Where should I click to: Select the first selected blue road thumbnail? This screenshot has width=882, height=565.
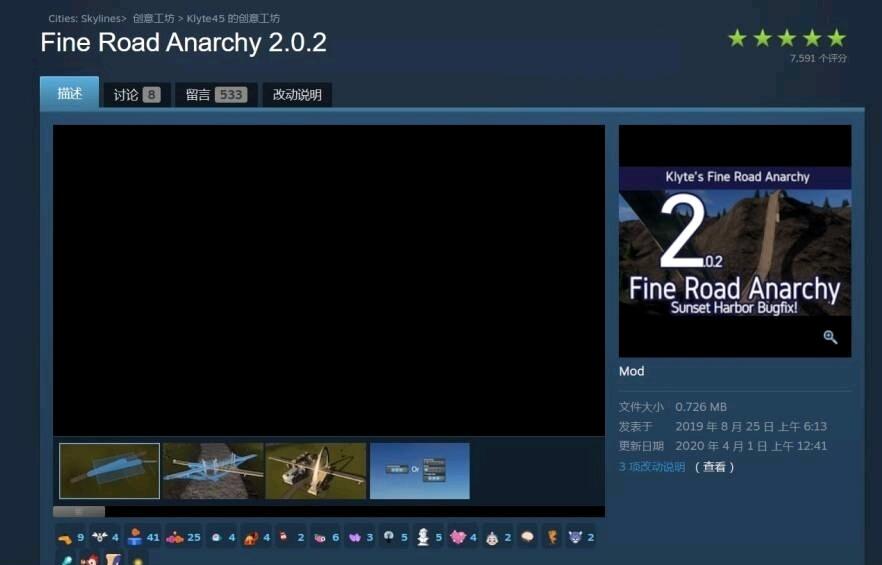click(110, 470)
